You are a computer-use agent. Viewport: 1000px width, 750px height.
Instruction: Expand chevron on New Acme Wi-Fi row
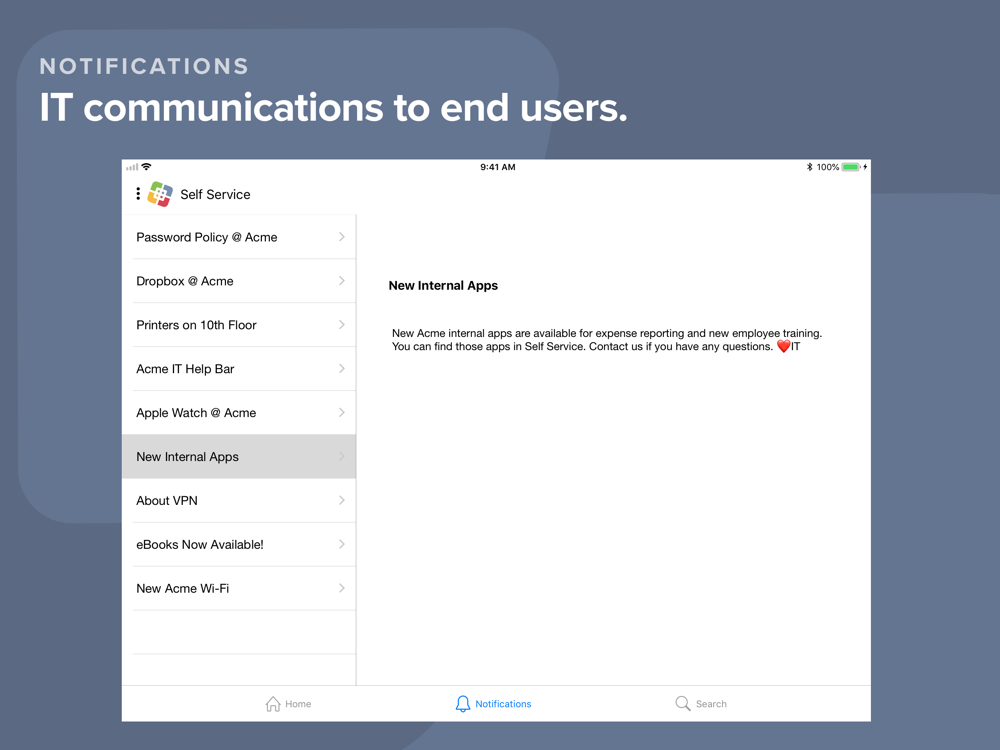(x=342, y=588)
